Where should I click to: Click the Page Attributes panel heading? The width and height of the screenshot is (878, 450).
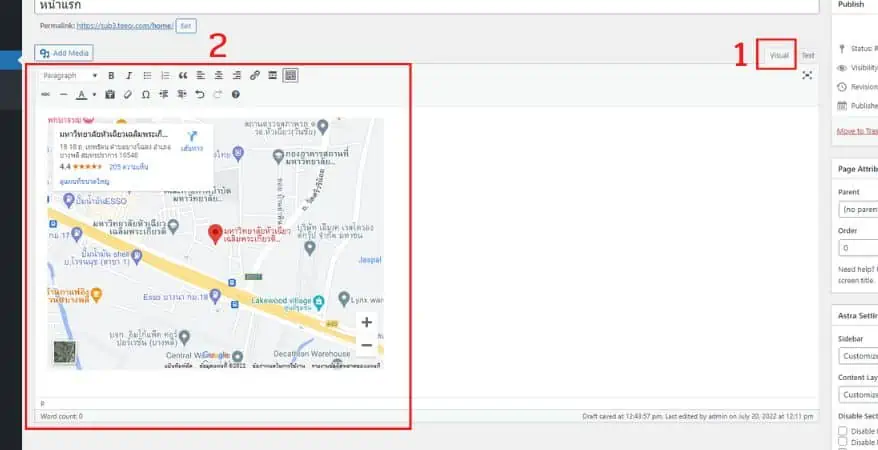coord(857,169)
